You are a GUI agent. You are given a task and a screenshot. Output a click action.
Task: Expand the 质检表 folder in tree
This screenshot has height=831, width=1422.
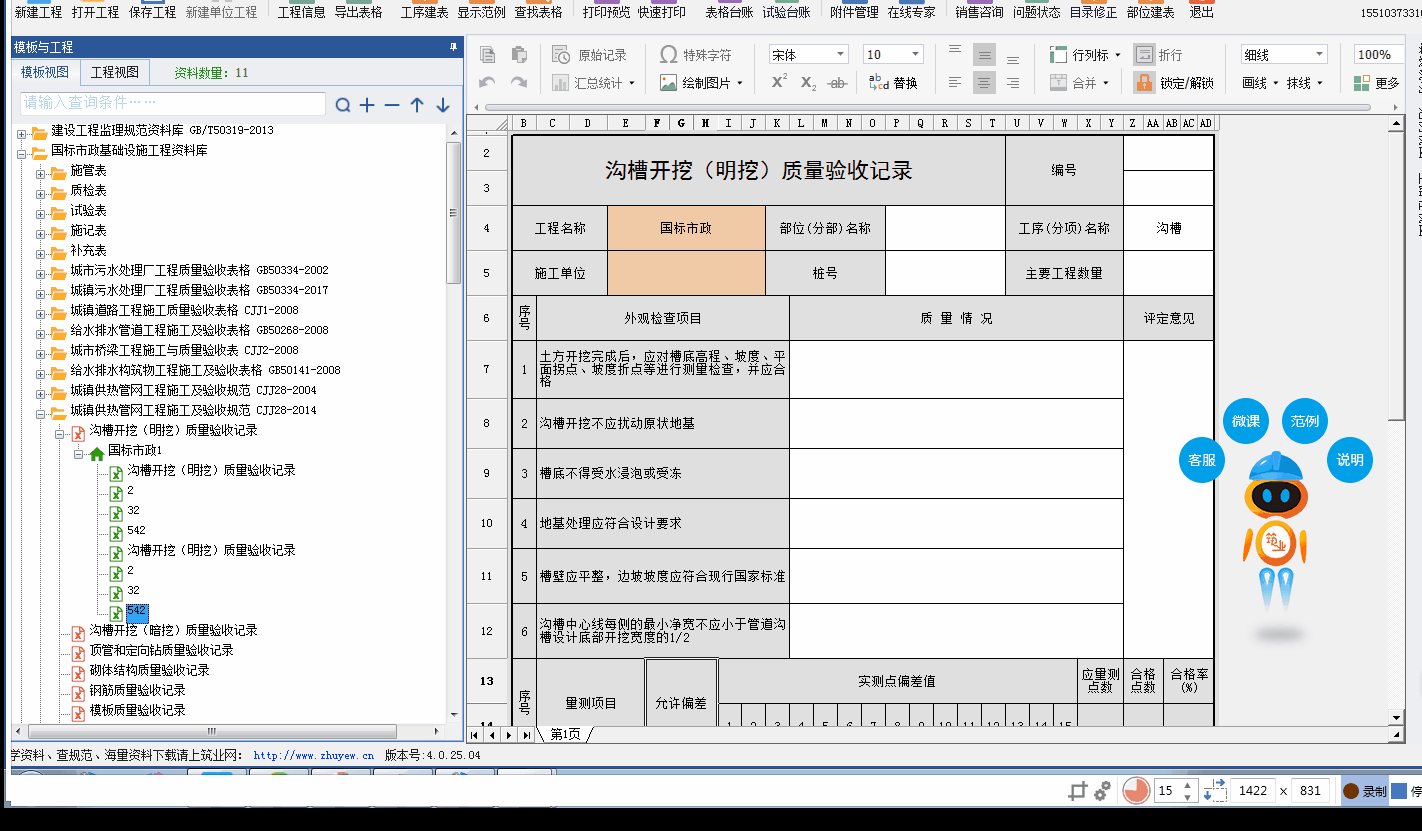(x=41, y=191)
